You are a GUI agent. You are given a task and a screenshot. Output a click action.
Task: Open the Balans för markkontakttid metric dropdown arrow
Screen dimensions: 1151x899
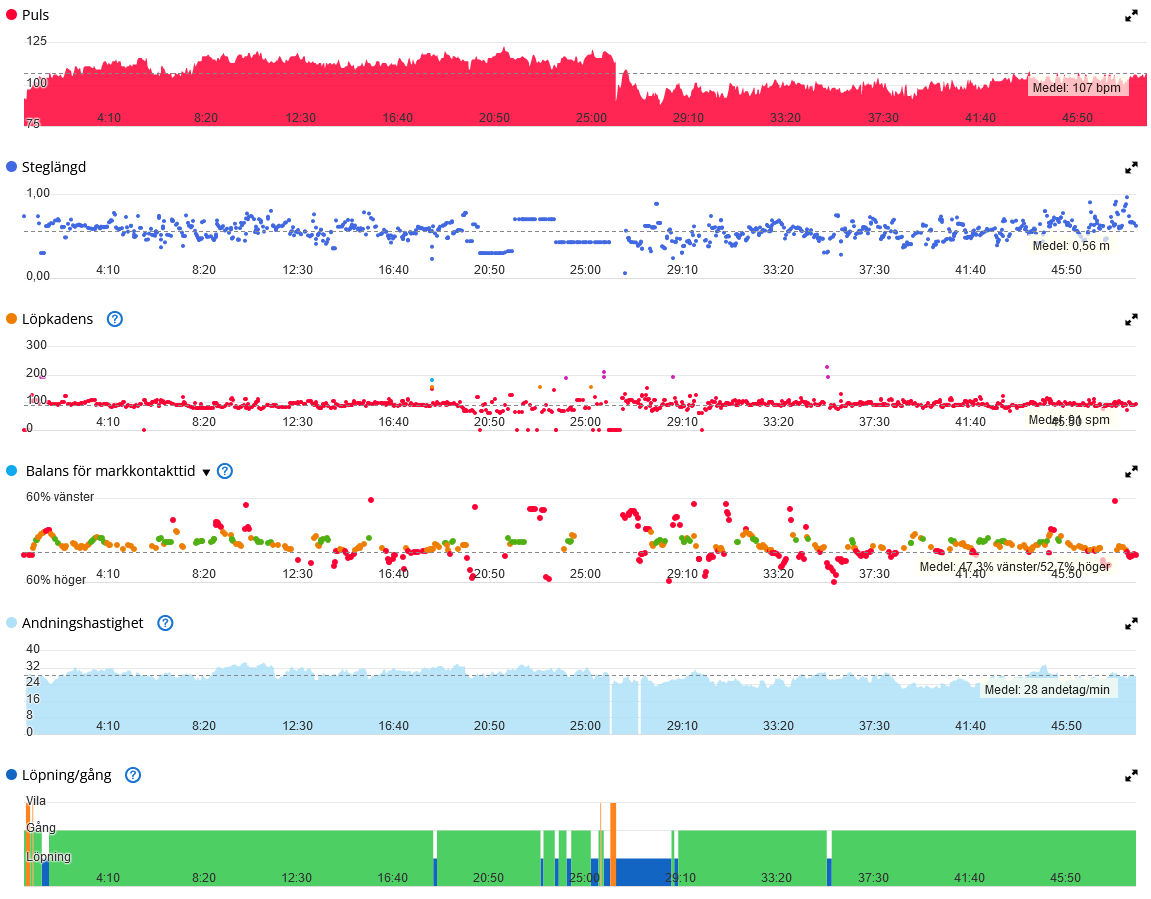(206, 472)
